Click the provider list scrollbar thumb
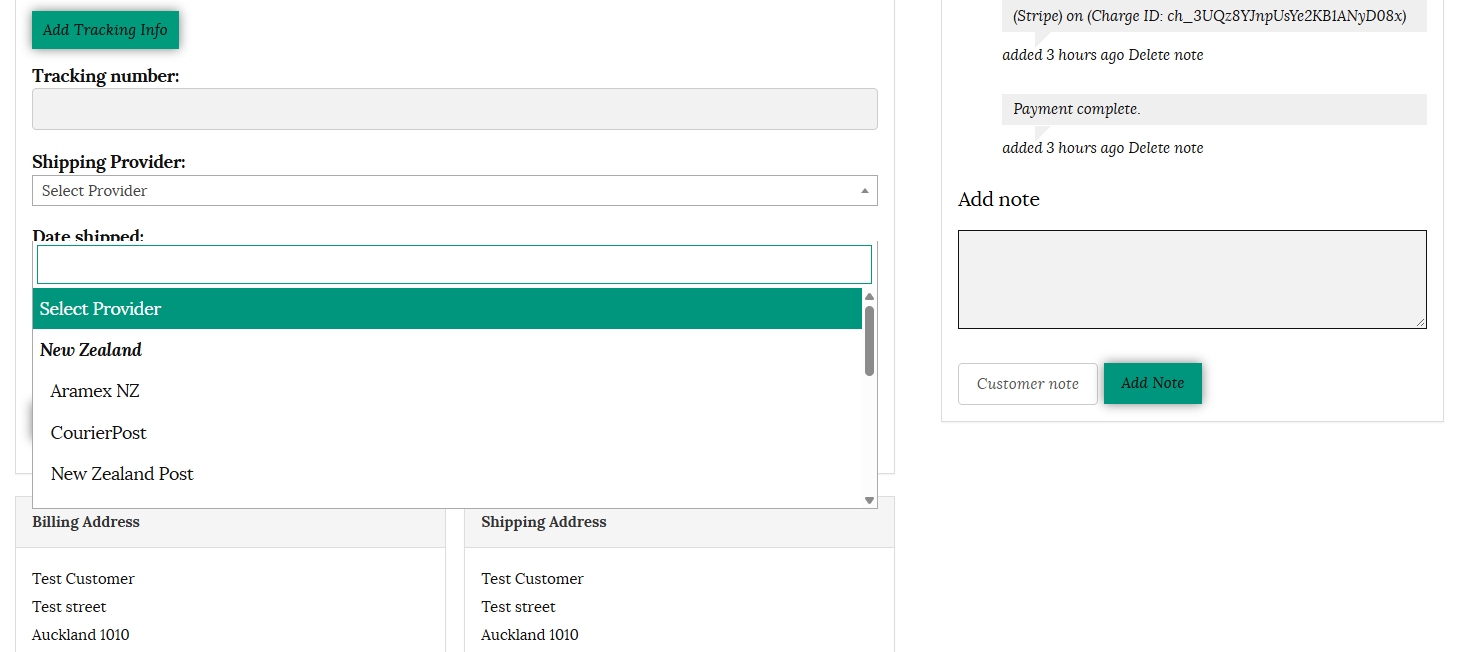Screen dimensions: 1472x652 pyautogui.click(x=869, y=341)
